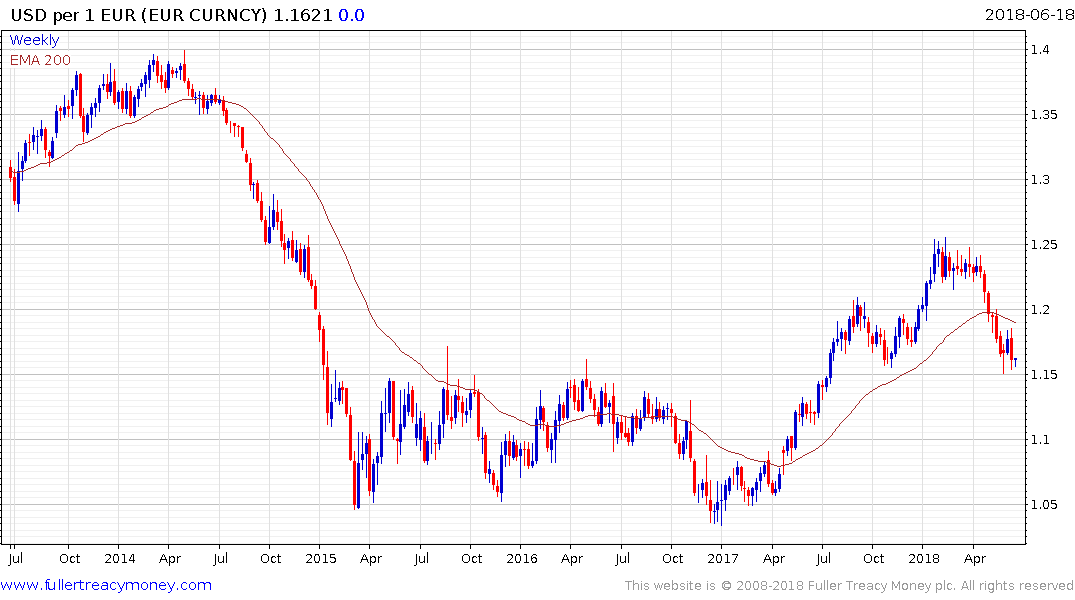Click the 1.4 y-axis label
Viewport: 1075px width, 600px height.
pos(1039,49)
